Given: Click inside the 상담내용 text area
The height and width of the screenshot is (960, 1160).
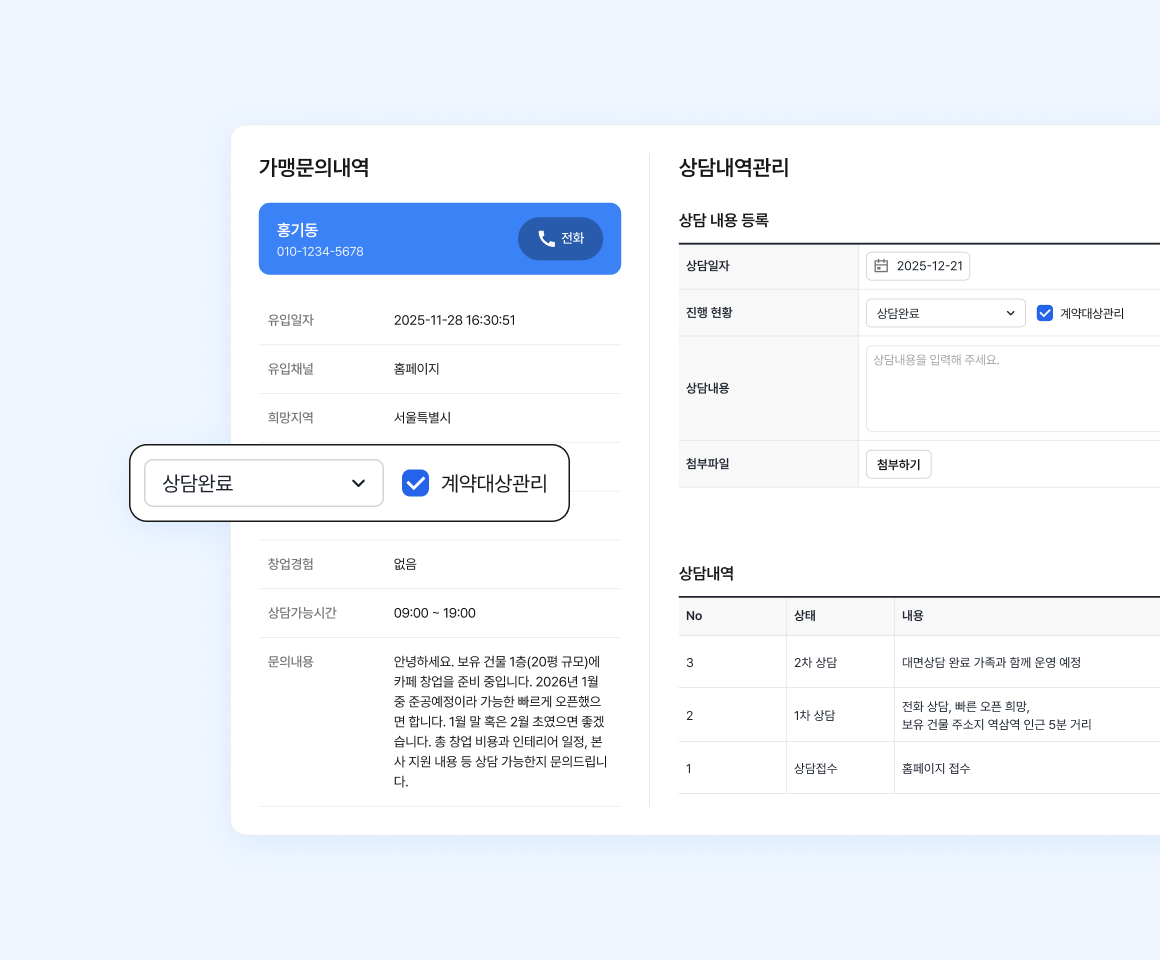Looking at the screenshot, I should click(1010, 388).
